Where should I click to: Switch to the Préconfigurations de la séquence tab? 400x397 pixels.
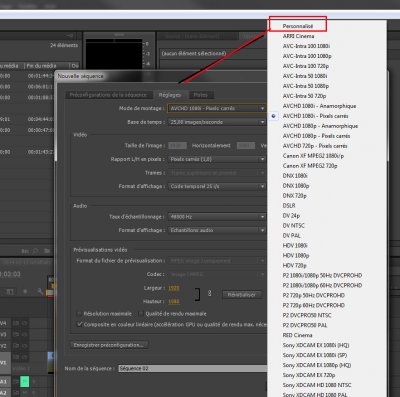108,95
